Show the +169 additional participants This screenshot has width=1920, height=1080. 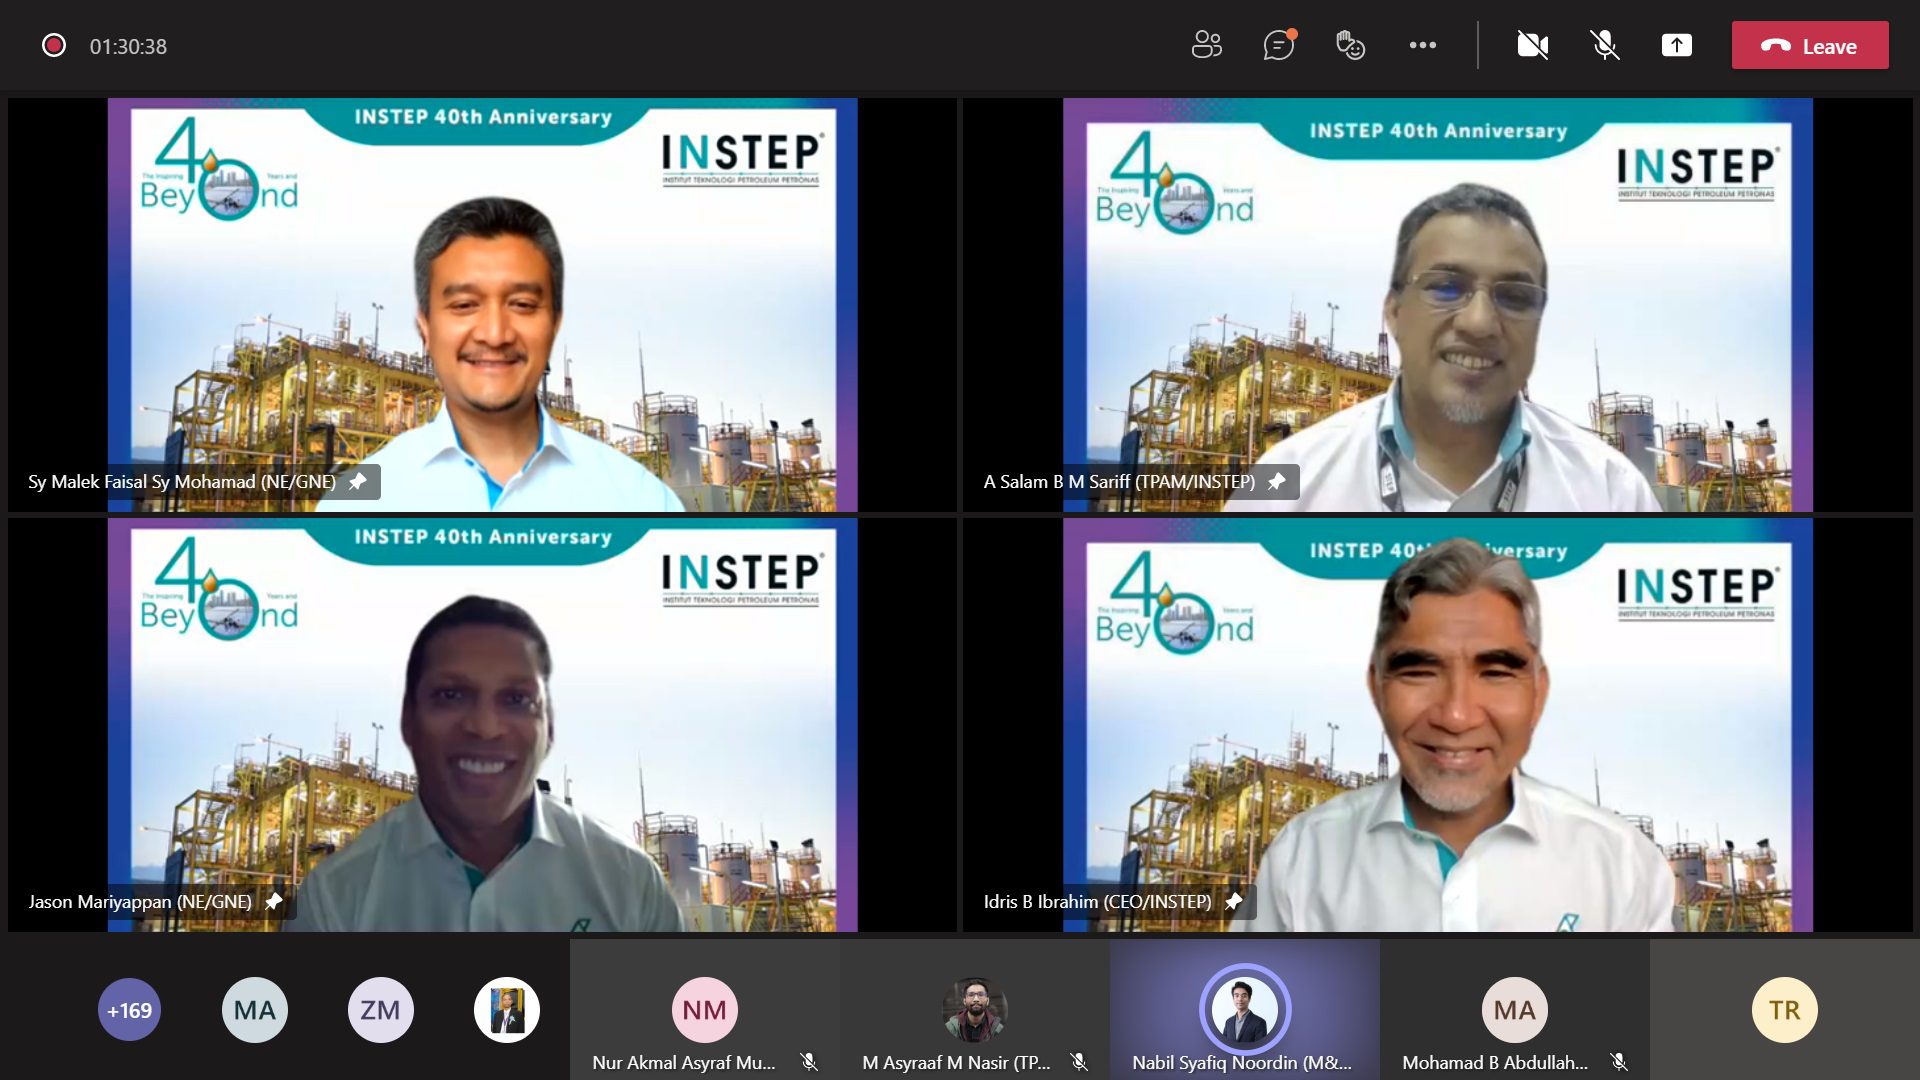pyautogui.click(x=129, y=1010)
